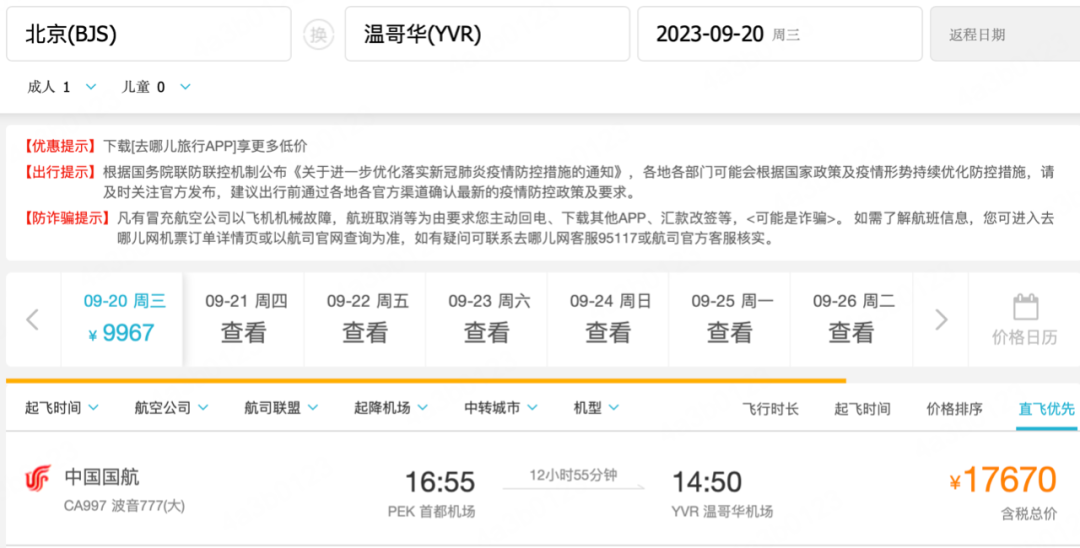Select the 09-25 周一 date tab
The width and height of the screenshot is (1080, 548).
coord(730,319)
